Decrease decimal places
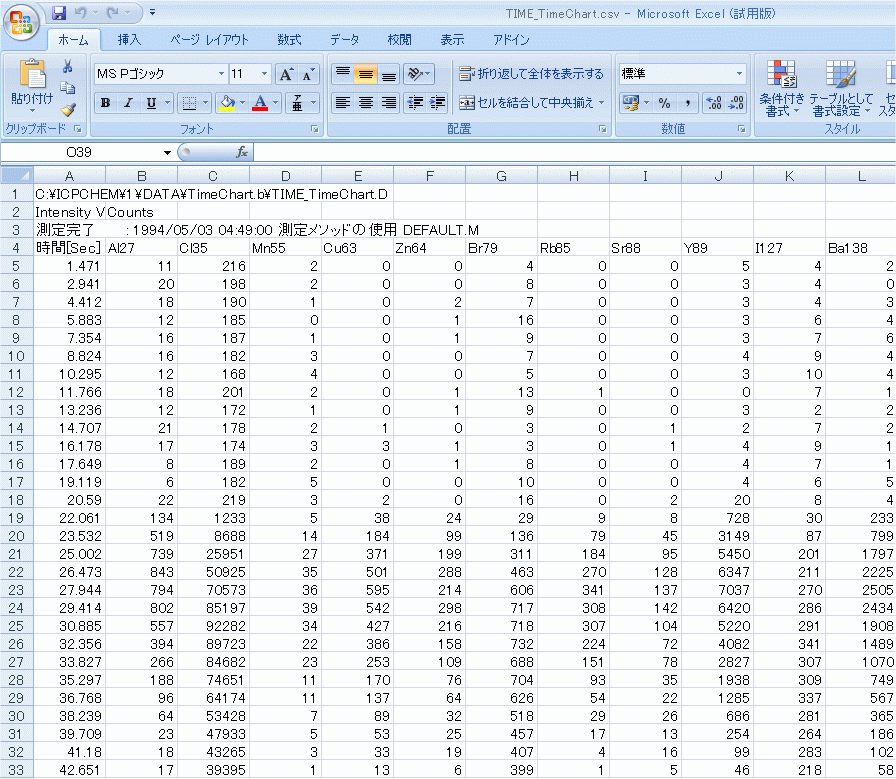Screen dimensions: 896x779 tap(737, 103)
